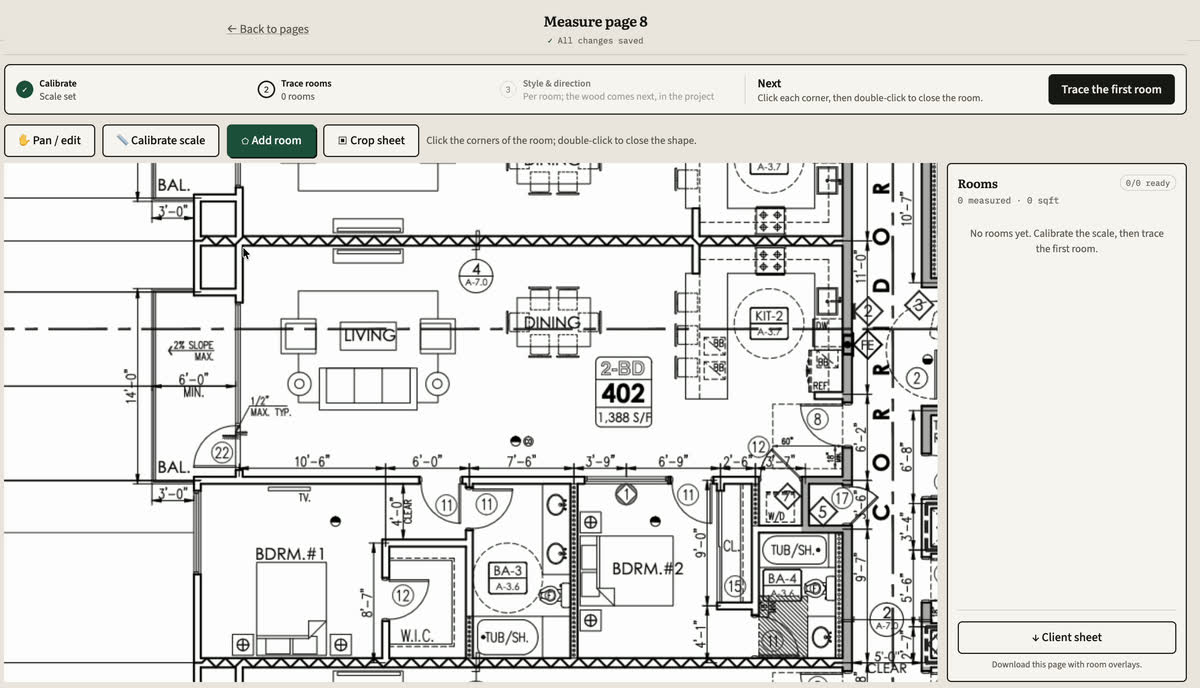Open the Calibrate scale tool
The image size is (1200, 688).
coord(160,141)
